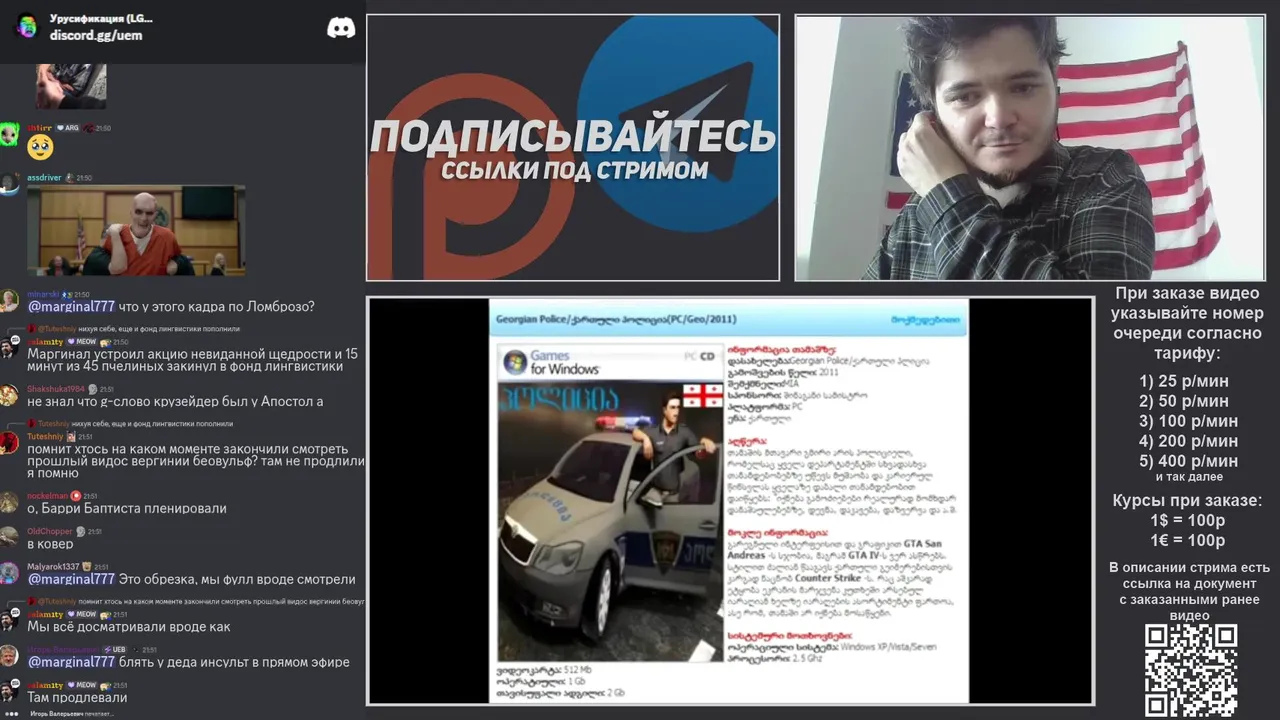Click @marginal777 mention in the Ломброзо message
The width and height of the screenshot is (1280, 720).
coord(71,307)
